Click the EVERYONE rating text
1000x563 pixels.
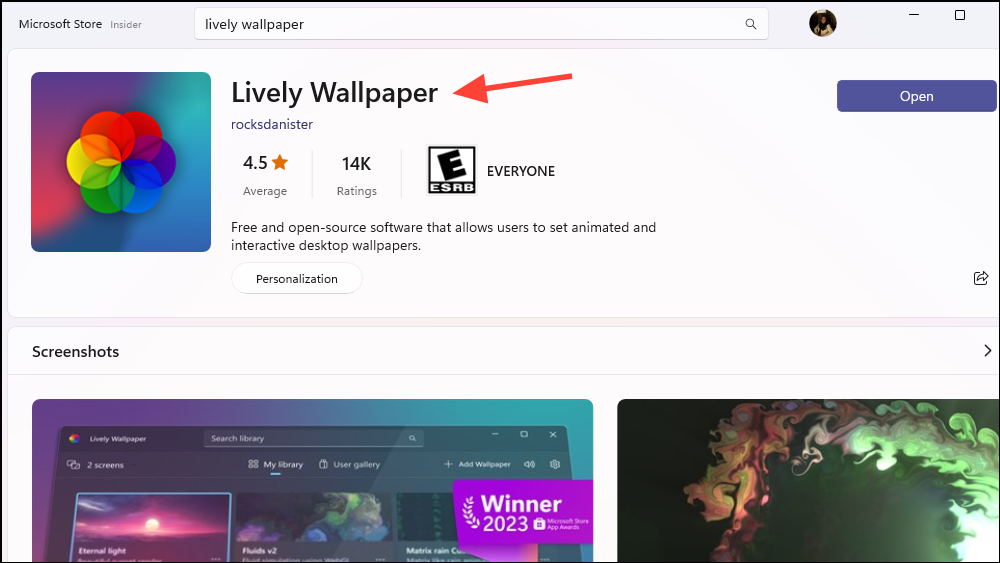pyautogui.click(x=520, y=171)
